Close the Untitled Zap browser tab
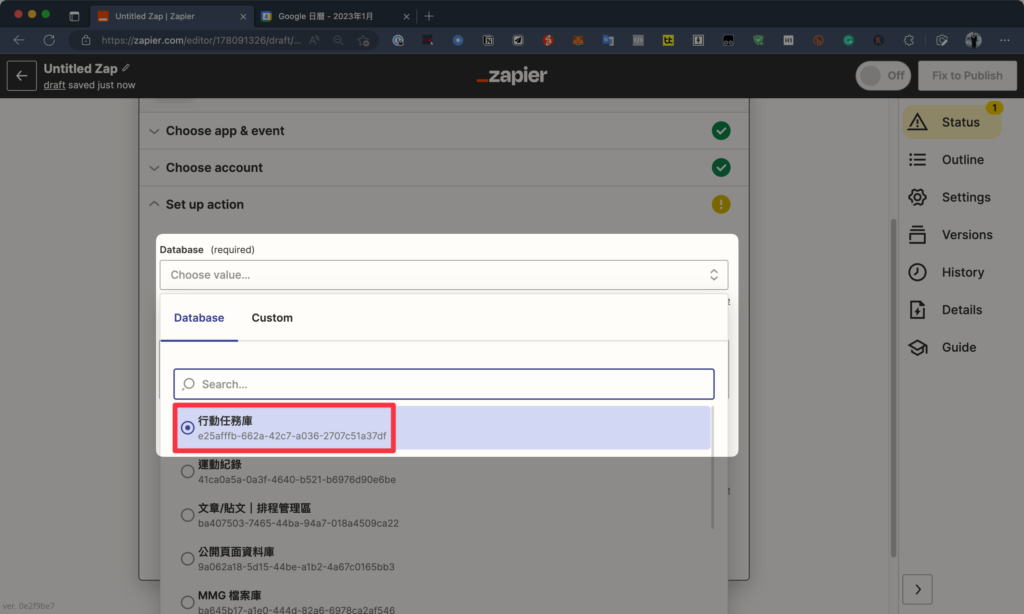The image size is (1024, 614). 243,16
